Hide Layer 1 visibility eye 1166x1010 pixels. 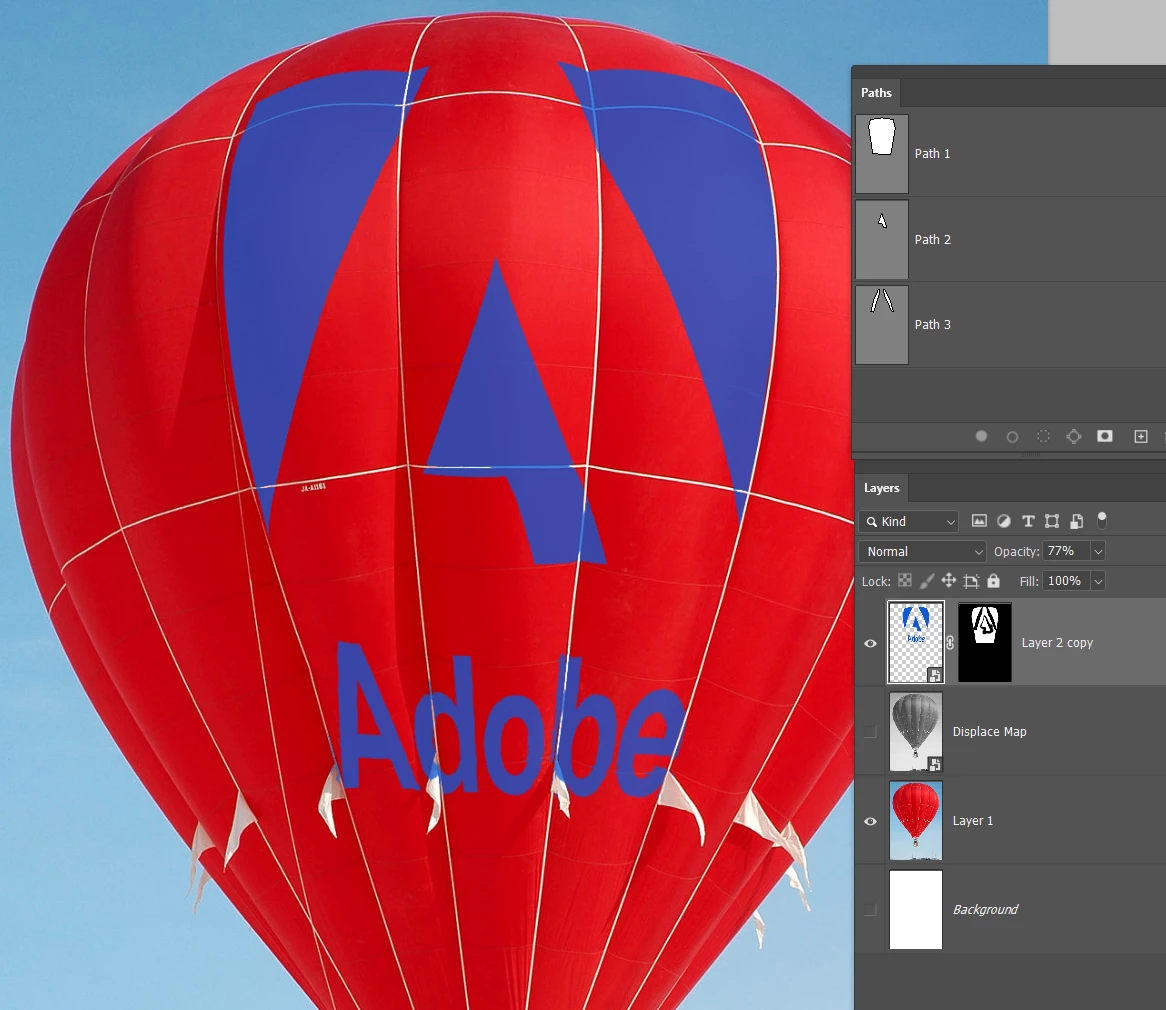click(870, 821)
